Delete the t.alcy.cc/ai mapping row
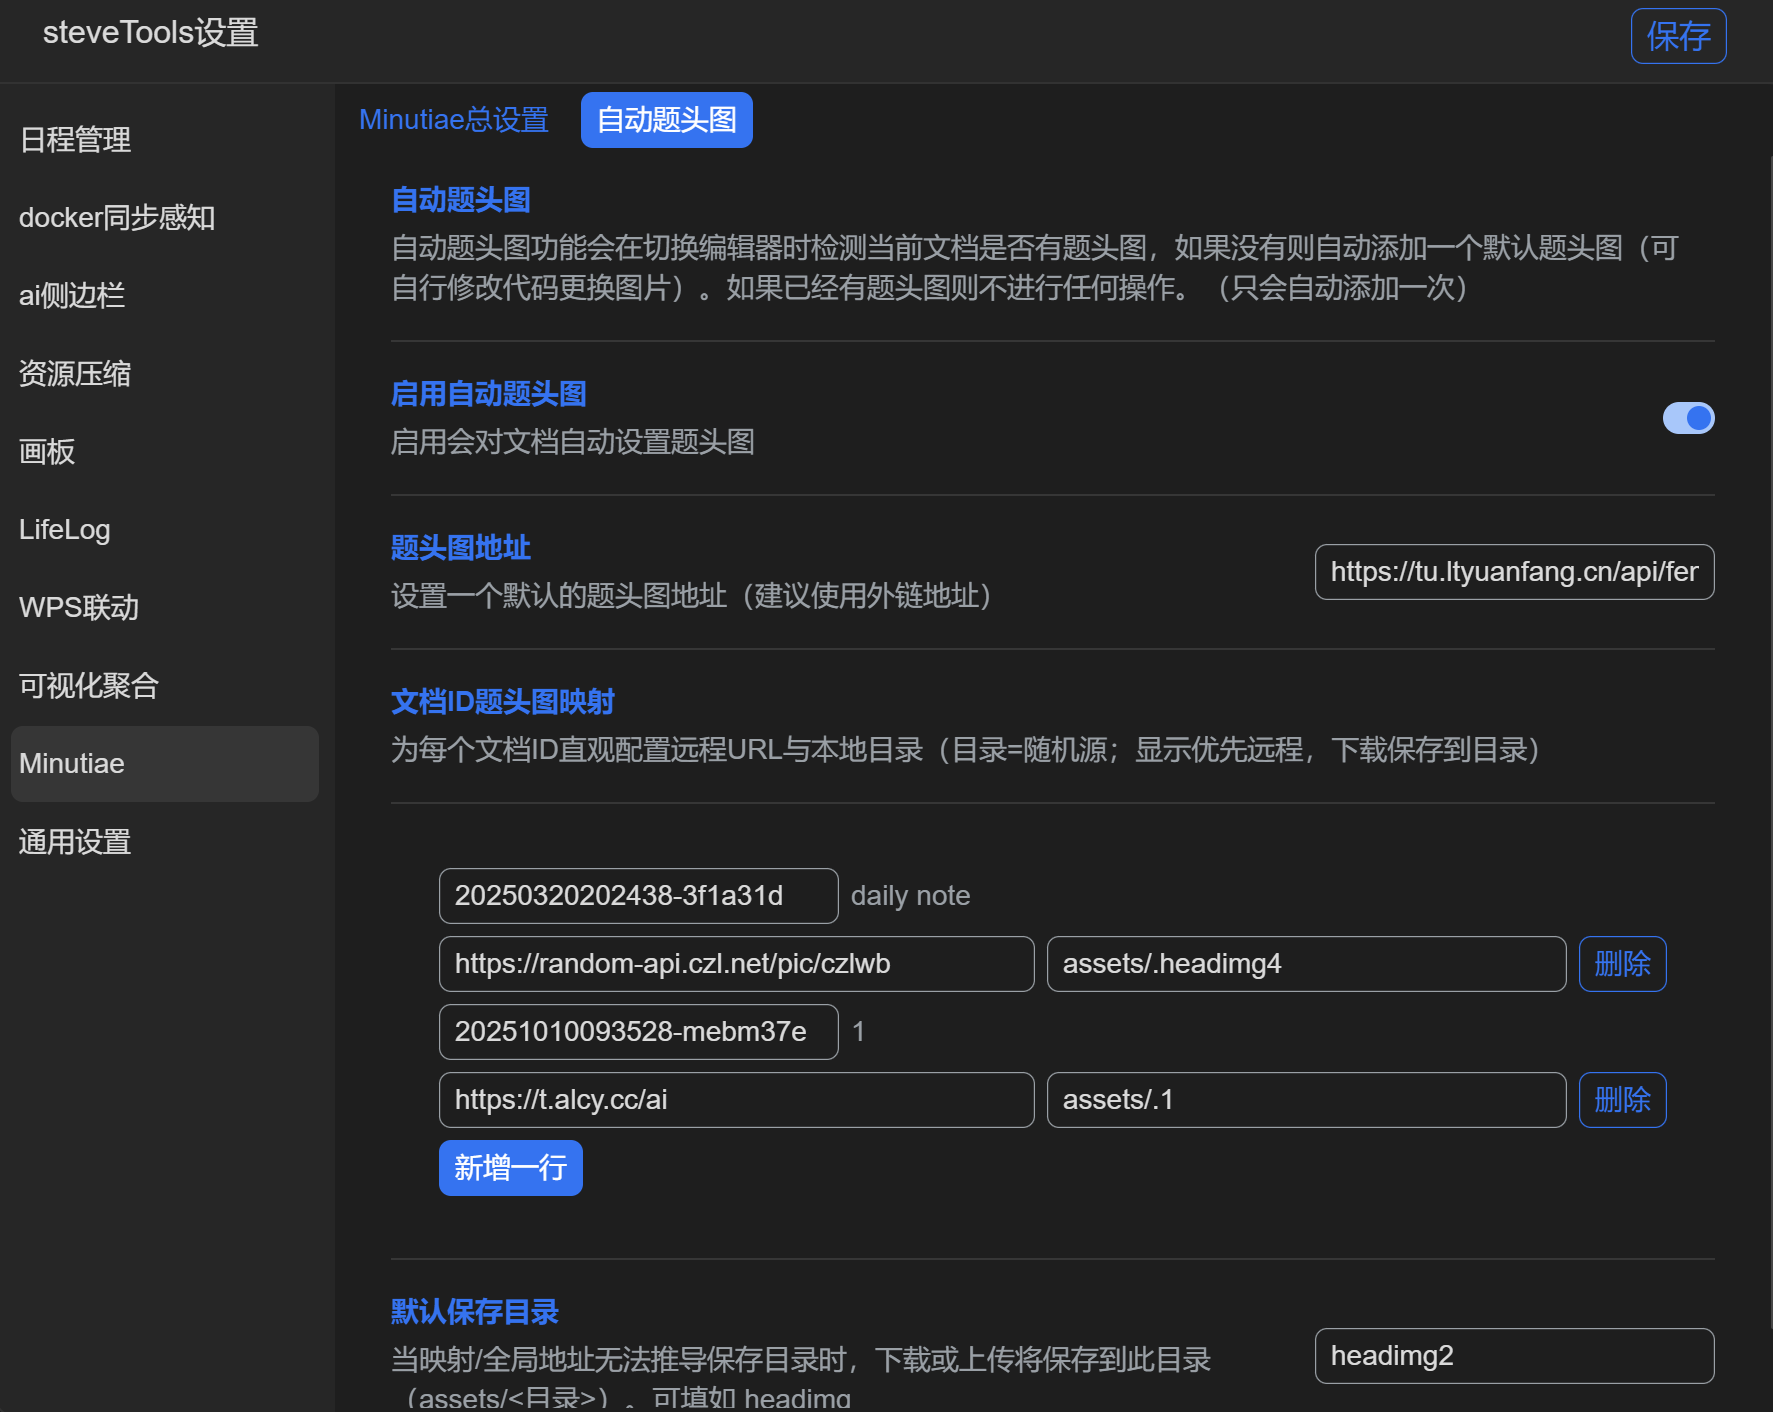The image size is (1773, 1412). coord(1621,1100)
